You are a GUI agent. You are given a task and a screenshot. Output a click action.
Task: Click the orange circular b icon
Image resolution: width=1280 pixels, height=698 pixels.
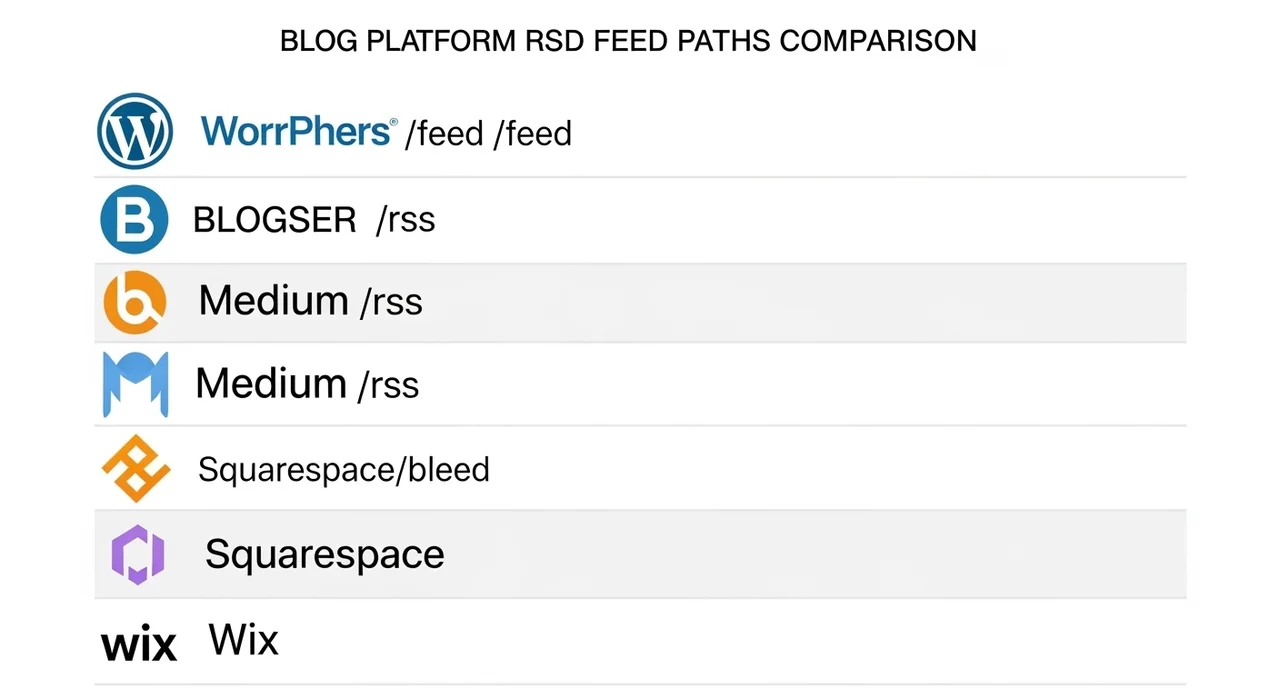(135, 301)
